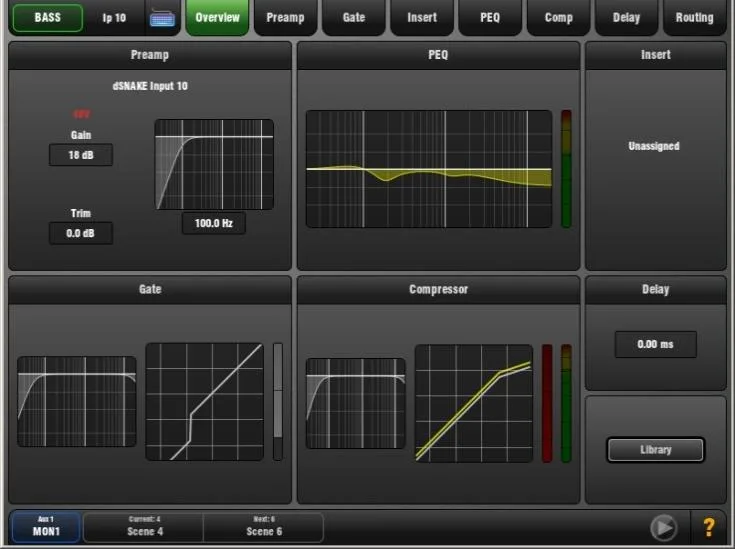Image resolution: width=735 pixels, height=549 pixels.
Task: Click the PEQ frequency response curve graph
Action: (x=429, y=169)
